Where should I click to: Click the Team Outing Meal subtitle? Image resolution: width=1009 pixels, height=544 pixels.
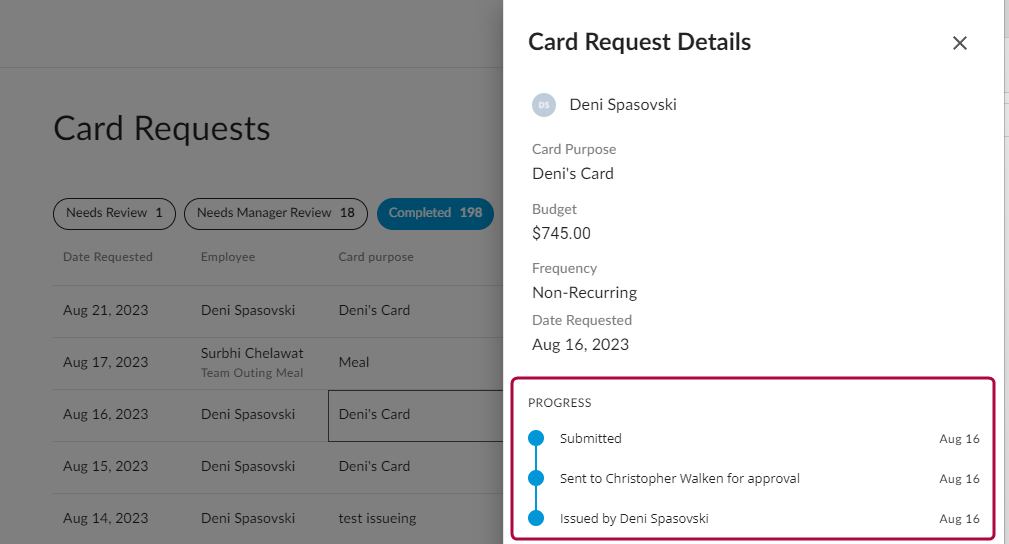[x=251, y=373]
